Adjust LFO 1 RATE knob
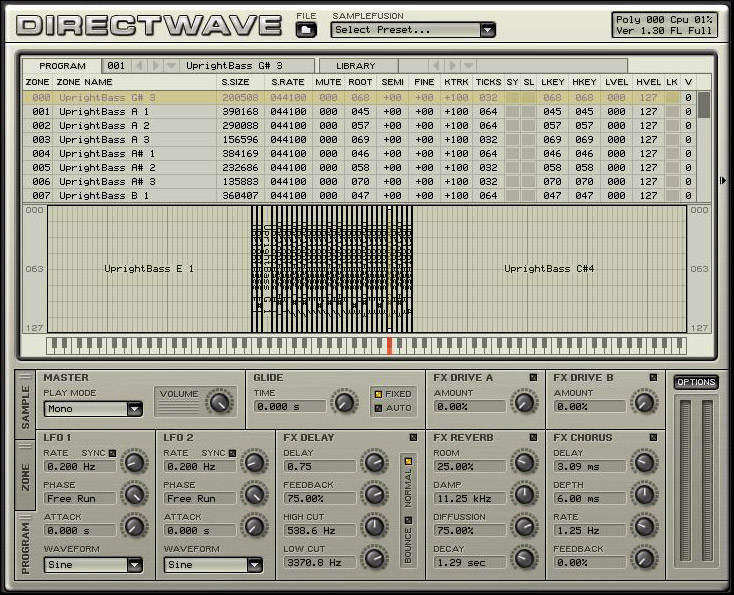Image resolution: width=734 pixels, height=595 pixels. pyautogui.click(x=135, y=463)
